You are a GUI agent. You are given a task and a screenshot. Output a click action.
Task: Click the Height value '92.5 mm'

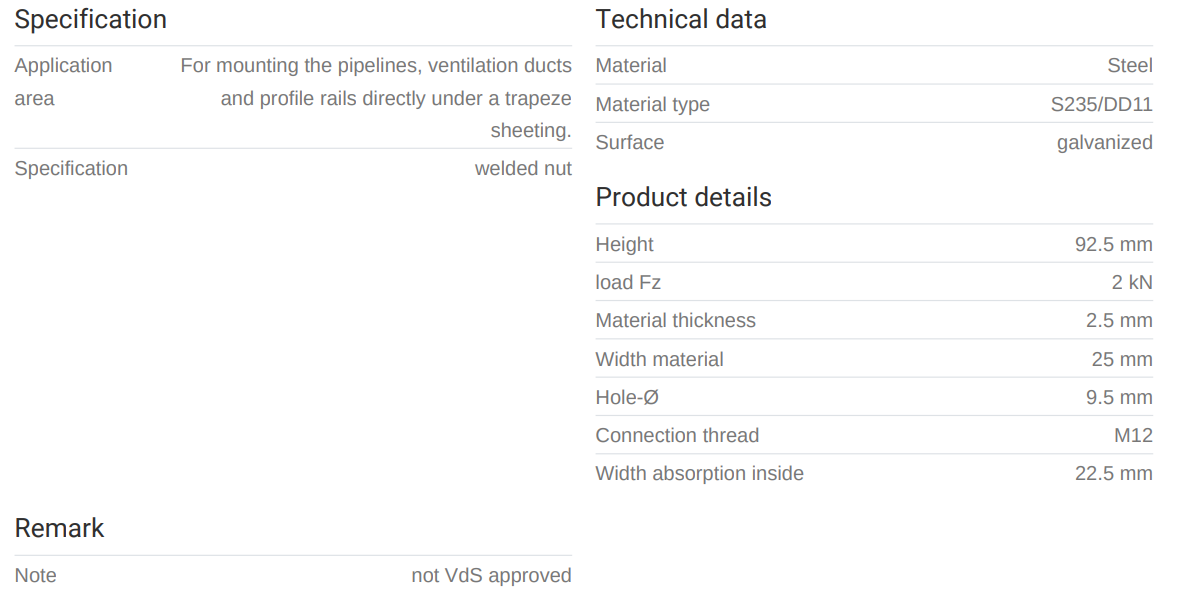pos(1113,245)
